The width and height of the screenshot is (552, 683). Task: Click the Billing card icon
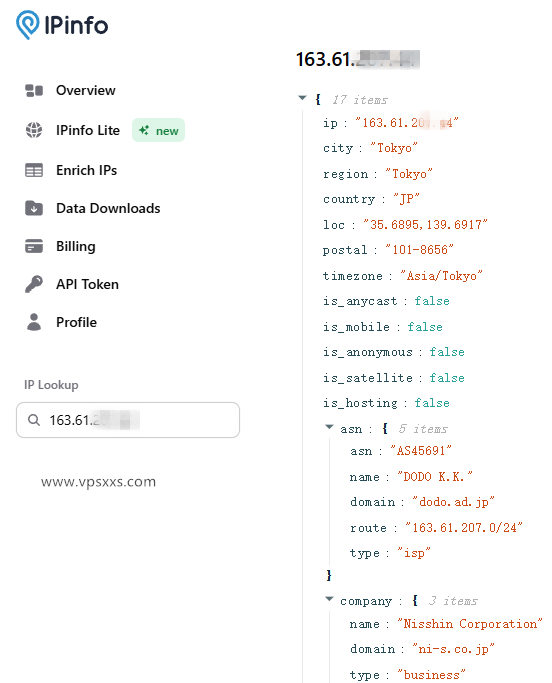coord(34,246)
